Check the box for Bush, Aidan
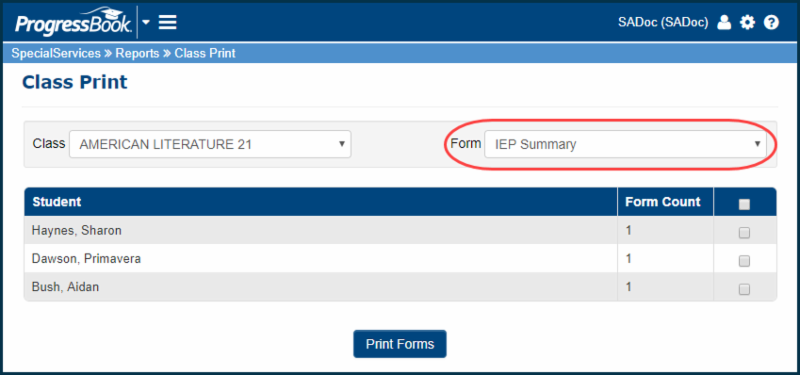This screenshot has height=375, width=800. (x=744, y=289)
